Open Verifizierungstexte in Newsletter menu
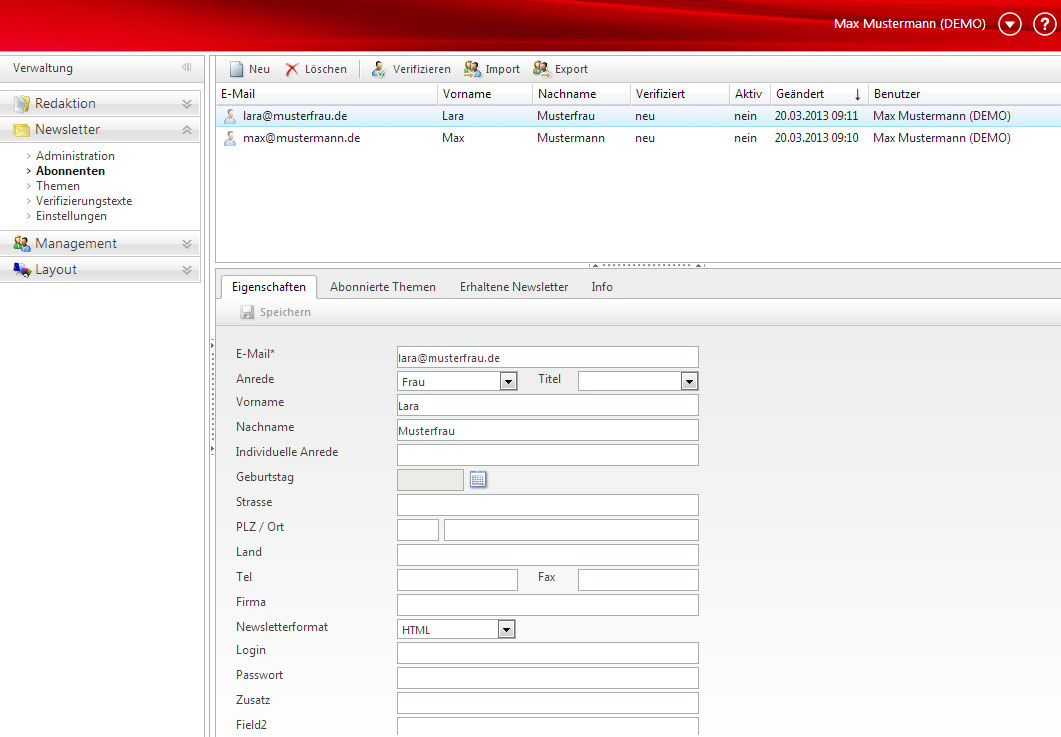 pyautogui.click(x=84, y=201)
